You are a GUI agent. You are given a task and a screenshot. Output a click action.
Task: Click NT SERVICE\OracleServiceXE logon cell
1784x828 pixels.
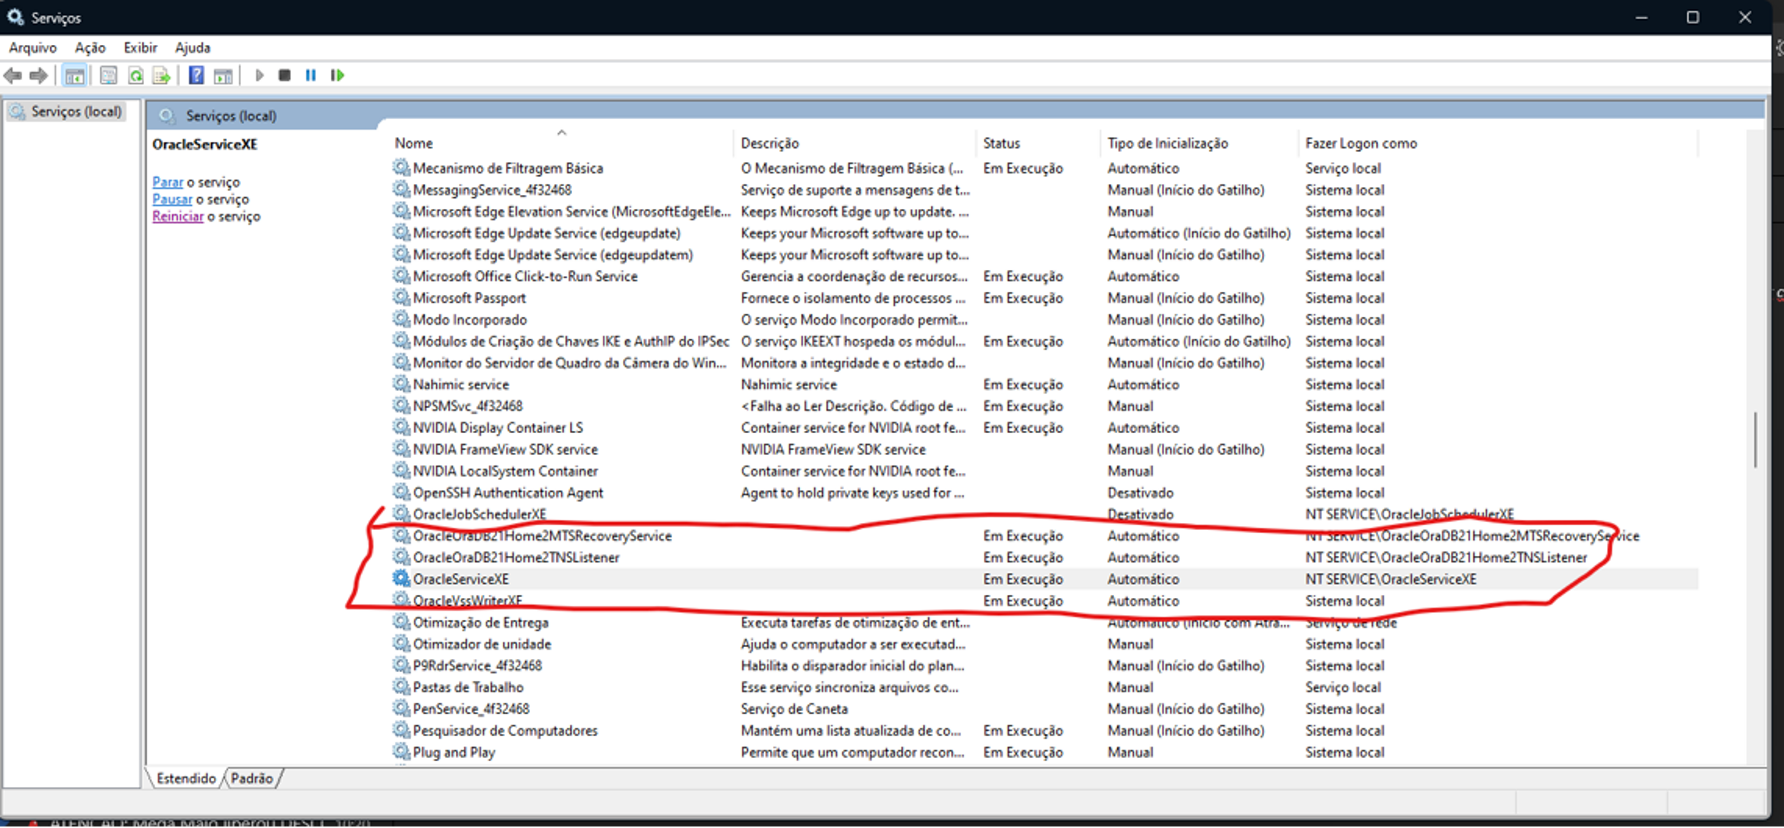(x=1391, y=579)
